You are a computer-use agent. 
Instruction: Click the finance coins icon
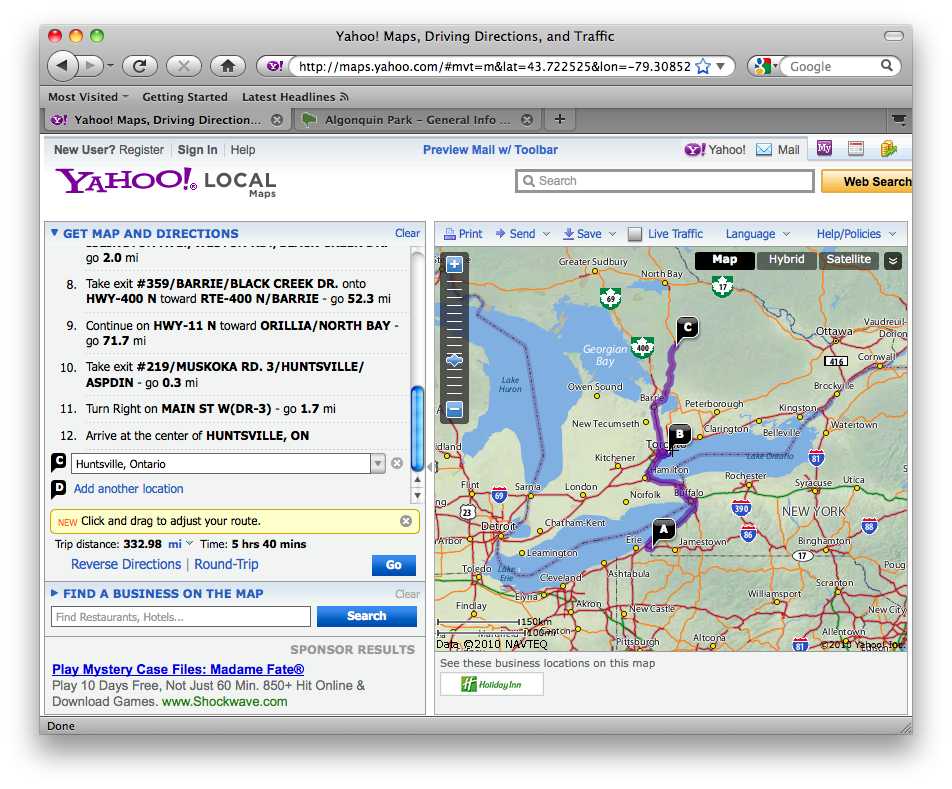tap(888, 148)
